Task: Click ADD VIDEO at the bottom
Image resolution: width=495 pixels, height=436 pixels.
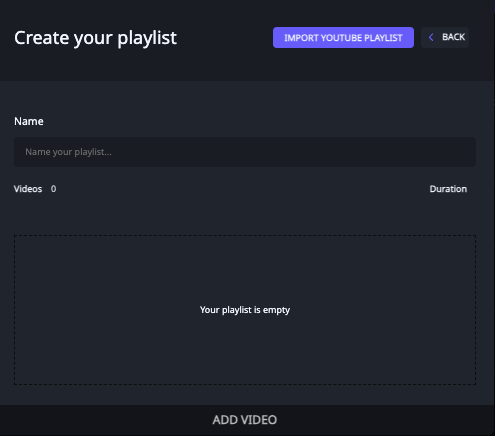Action: [245, 420]
